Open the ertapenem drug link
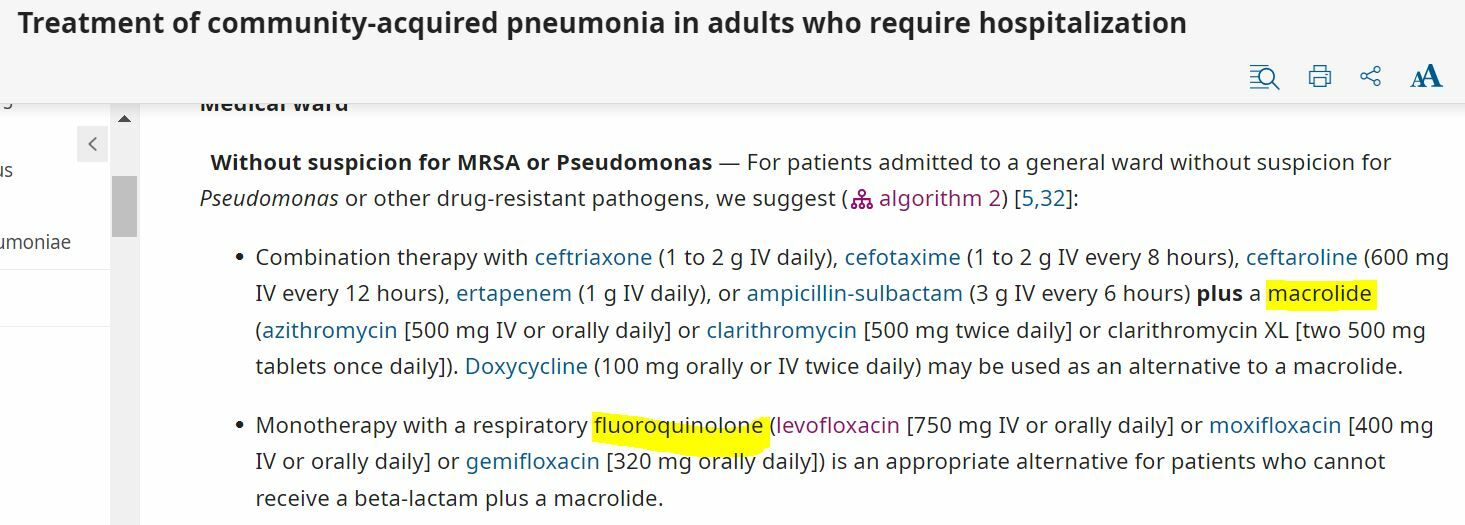 click(x=514, y=294)
